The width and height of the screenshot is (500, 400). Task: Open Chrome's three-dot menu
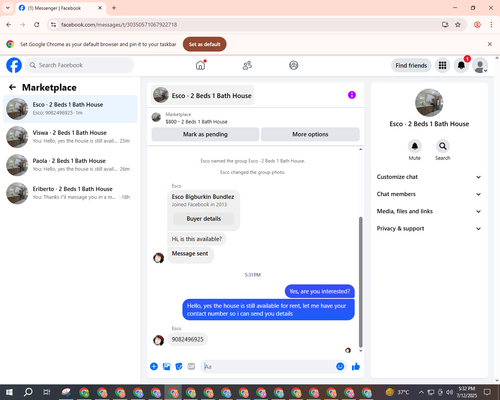click(491, 25)
